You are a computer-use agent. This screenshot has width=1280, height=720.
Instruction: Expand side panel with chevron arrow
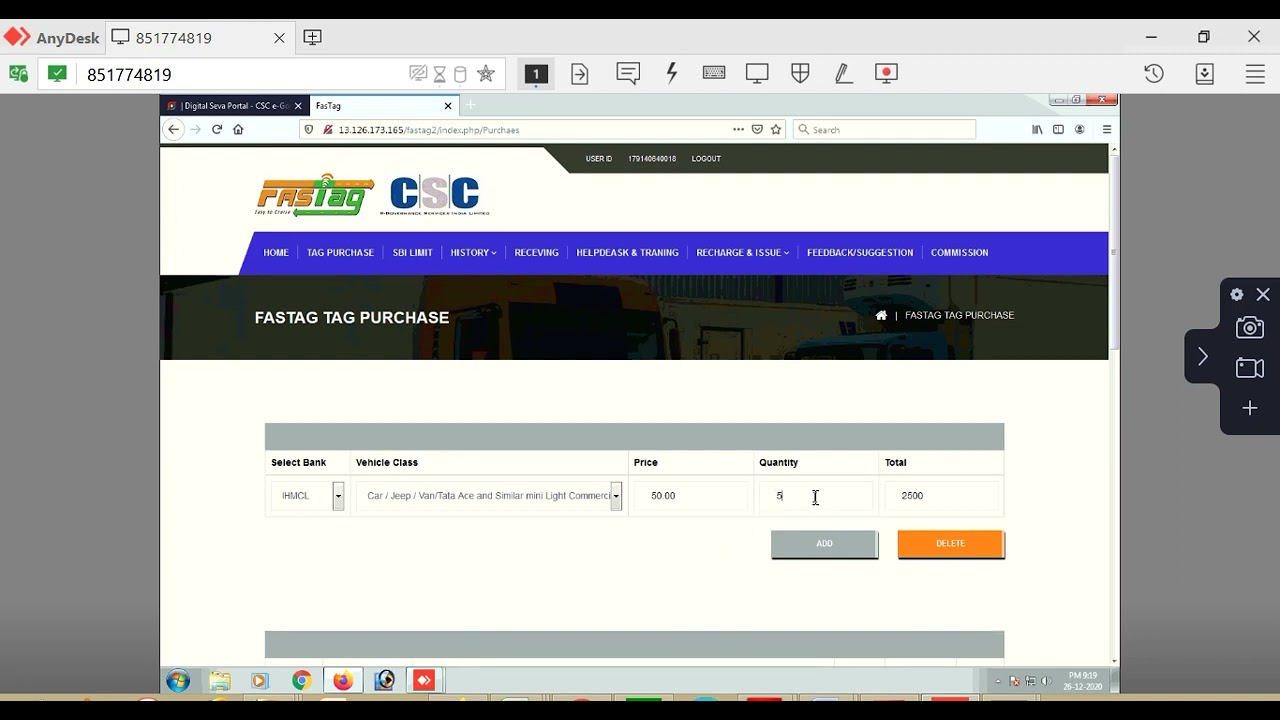[x=1203, y=357]
